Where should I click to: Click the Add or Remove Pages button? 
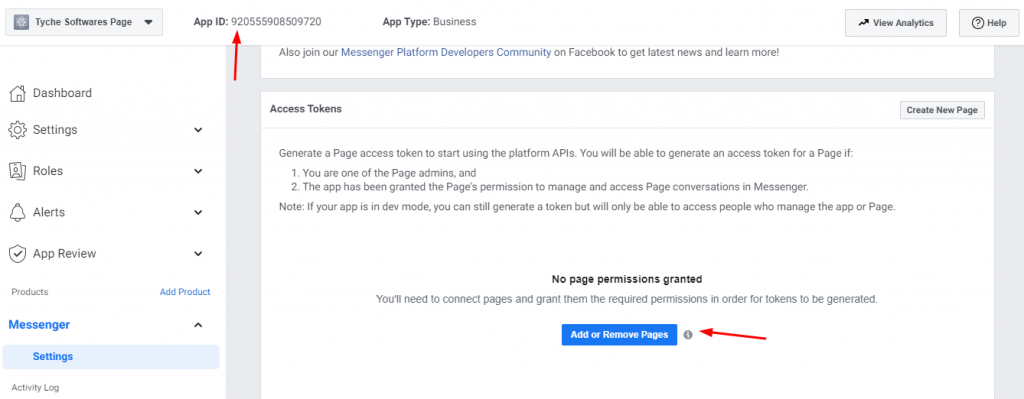pos(619,334)
